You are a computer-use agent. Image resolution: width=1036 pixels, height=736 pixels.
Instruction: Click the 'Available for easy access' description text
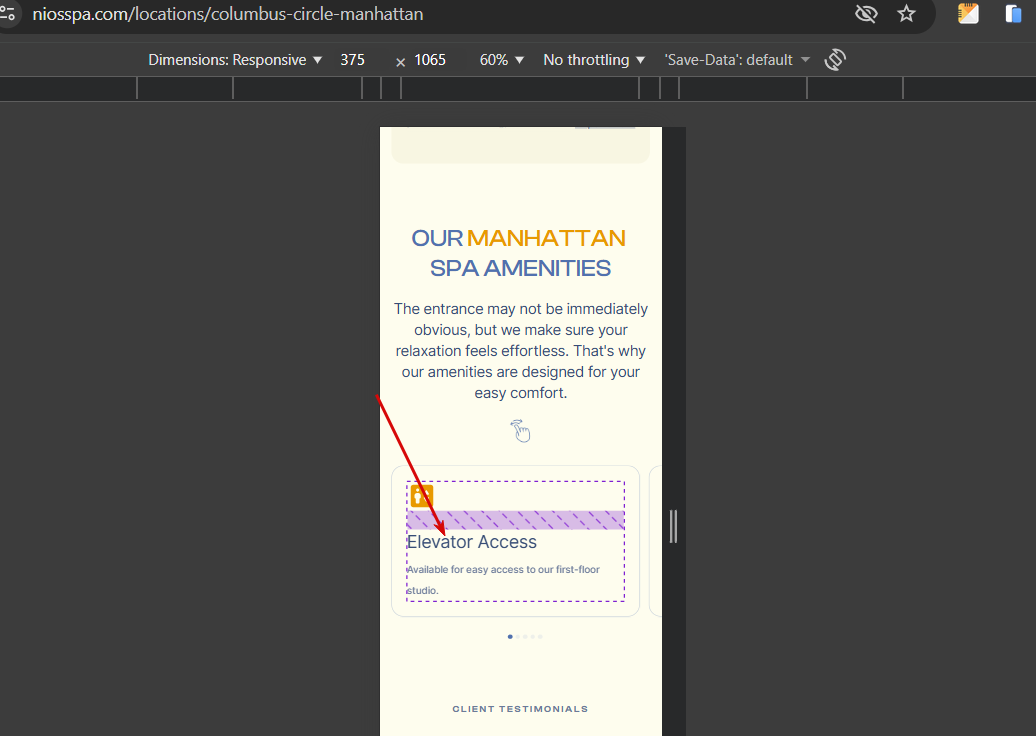[503, 579]
